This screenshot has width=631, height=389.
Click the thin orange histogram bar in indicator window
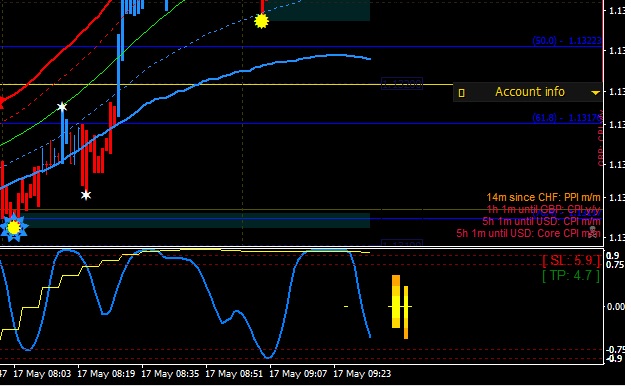click(406, 313)
